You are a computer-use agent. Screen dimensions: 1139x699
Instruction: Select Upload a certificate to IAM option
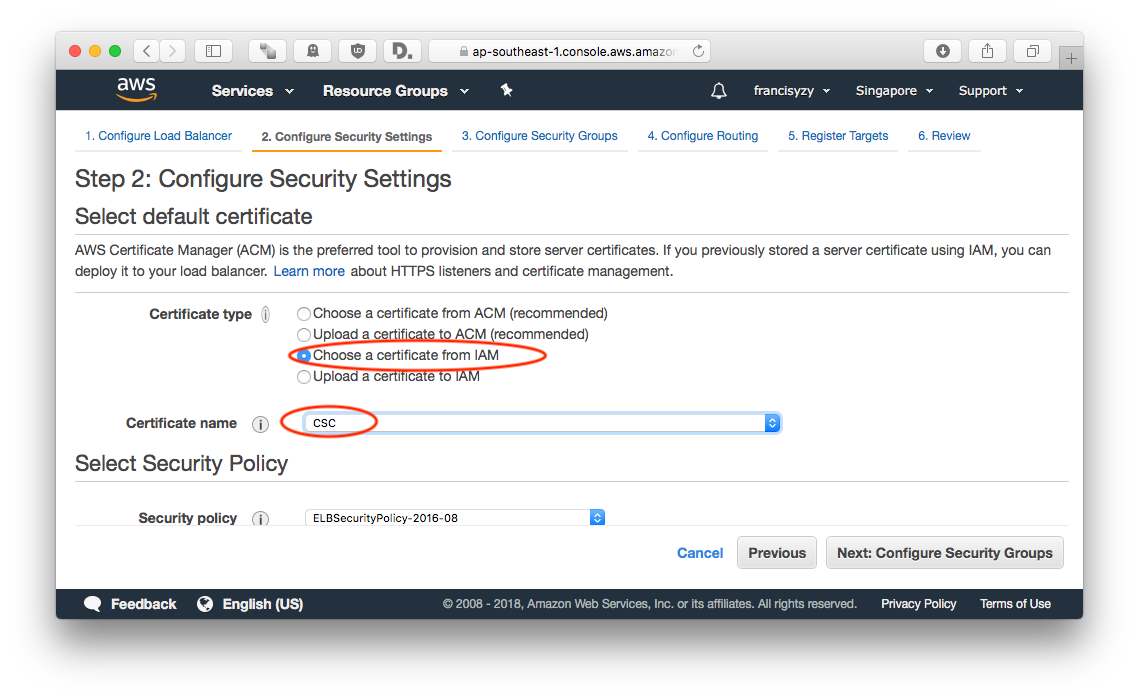304,377
